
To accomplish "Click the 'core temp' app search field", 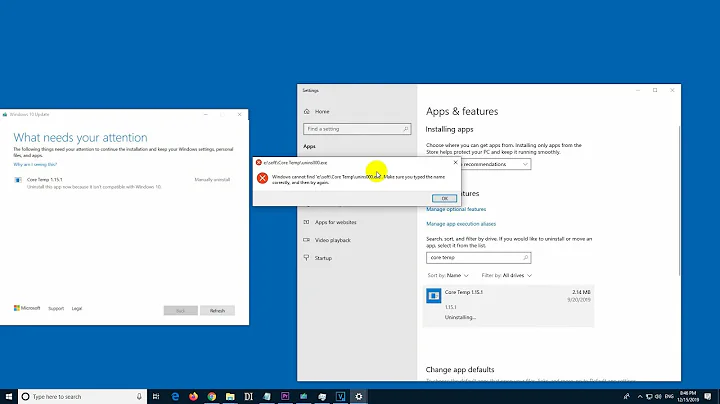I will coord(478,258).
